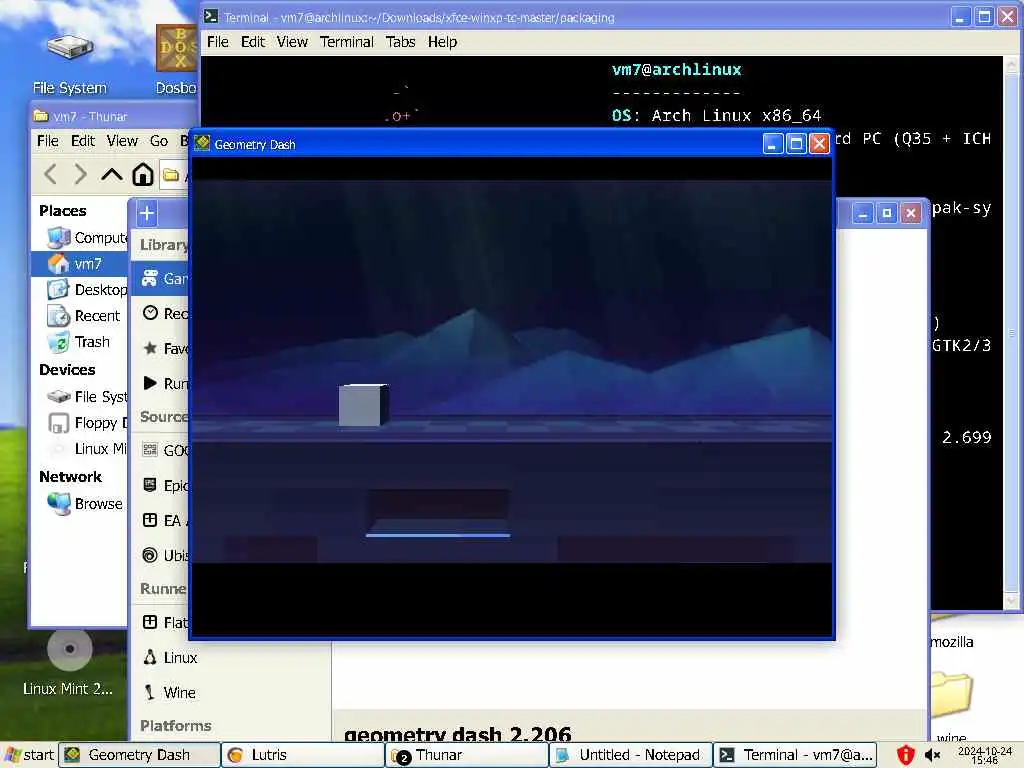Switch to Untitled - Notepad taskbar button
Image resolution: width=1024 pixels, height=768 pixels.
tap(630, 755)
